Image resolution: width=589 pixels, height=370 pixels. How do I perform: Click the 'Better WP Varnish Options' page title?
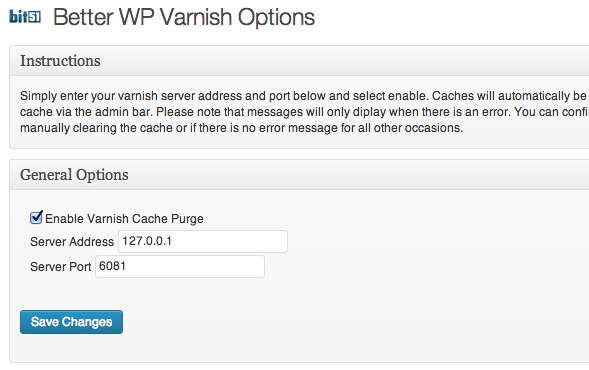coord(184,17)
